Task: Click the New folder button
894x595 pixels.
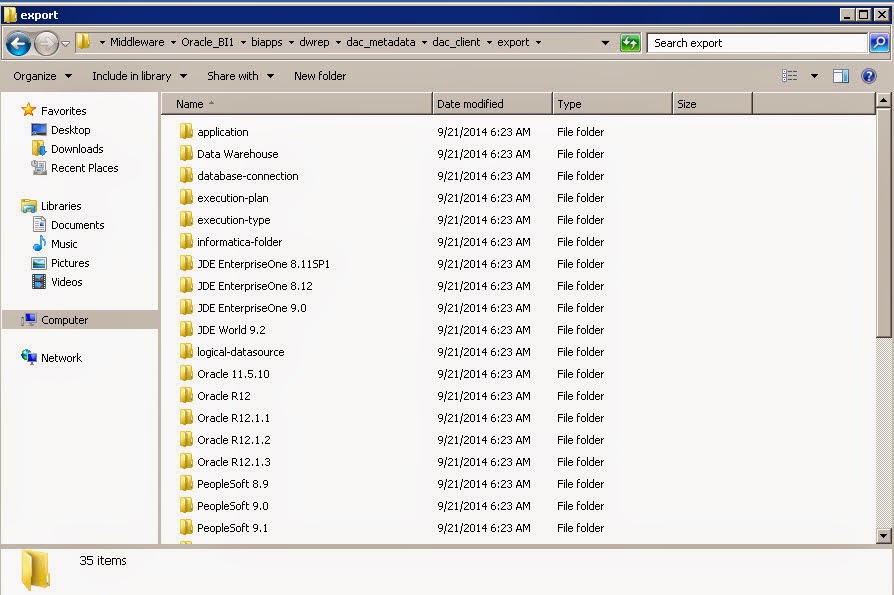Action: point(320,76)
